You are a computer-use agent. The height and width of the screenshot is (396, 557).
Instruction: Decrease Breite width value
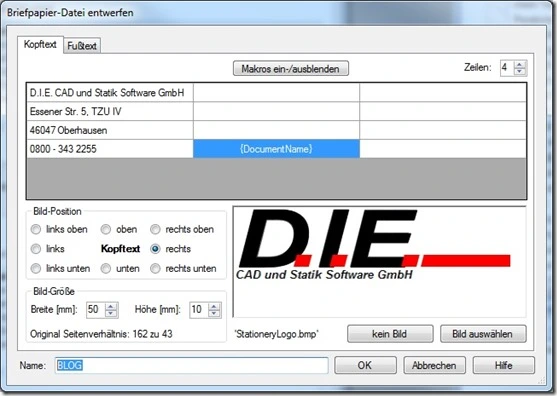[x=111, y=313]
